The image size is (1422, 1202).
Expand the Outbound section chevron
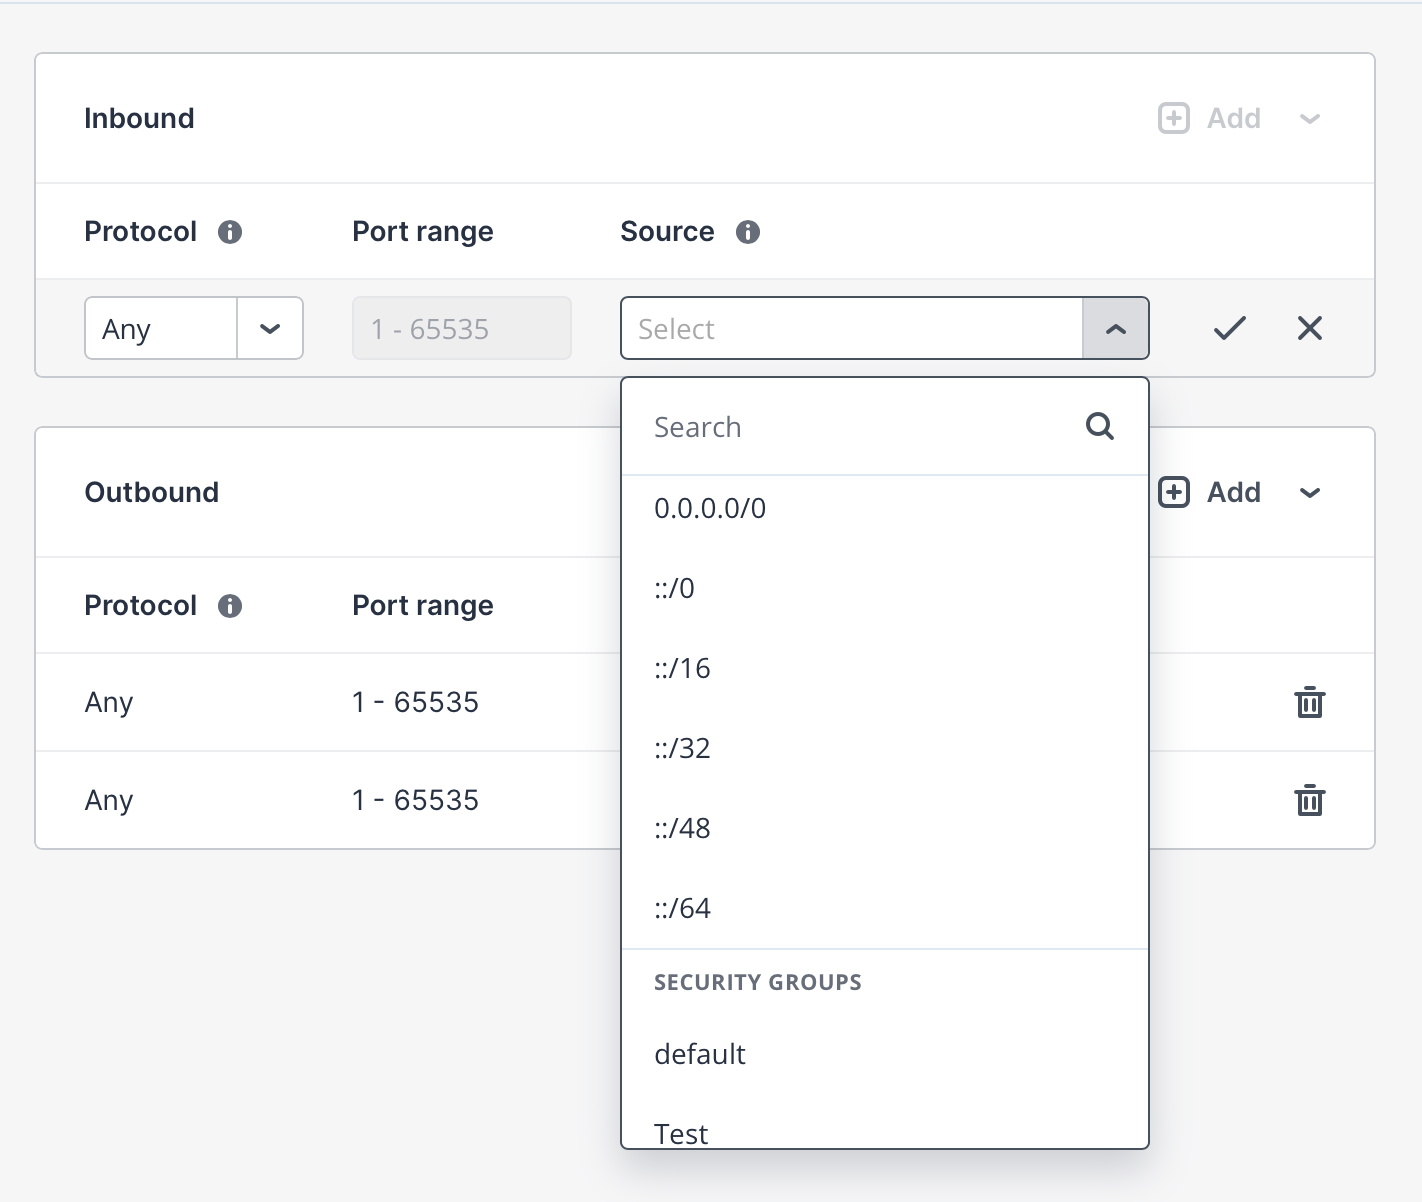tap(1309, 493)
